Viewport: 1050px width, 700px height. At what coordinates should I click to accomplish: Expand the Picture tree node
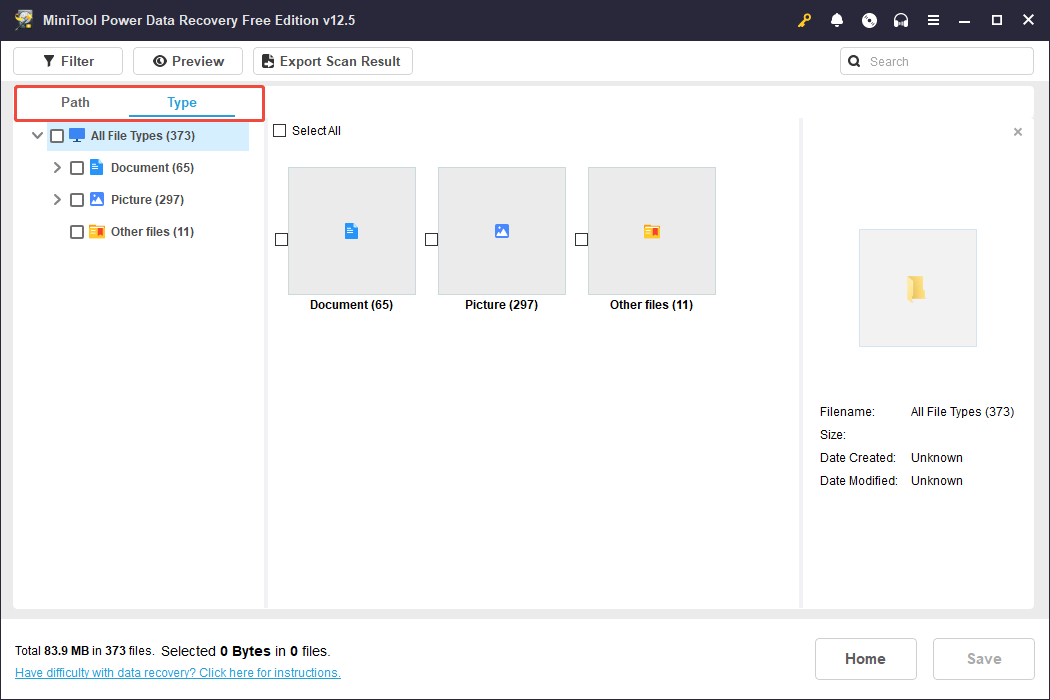57,200
